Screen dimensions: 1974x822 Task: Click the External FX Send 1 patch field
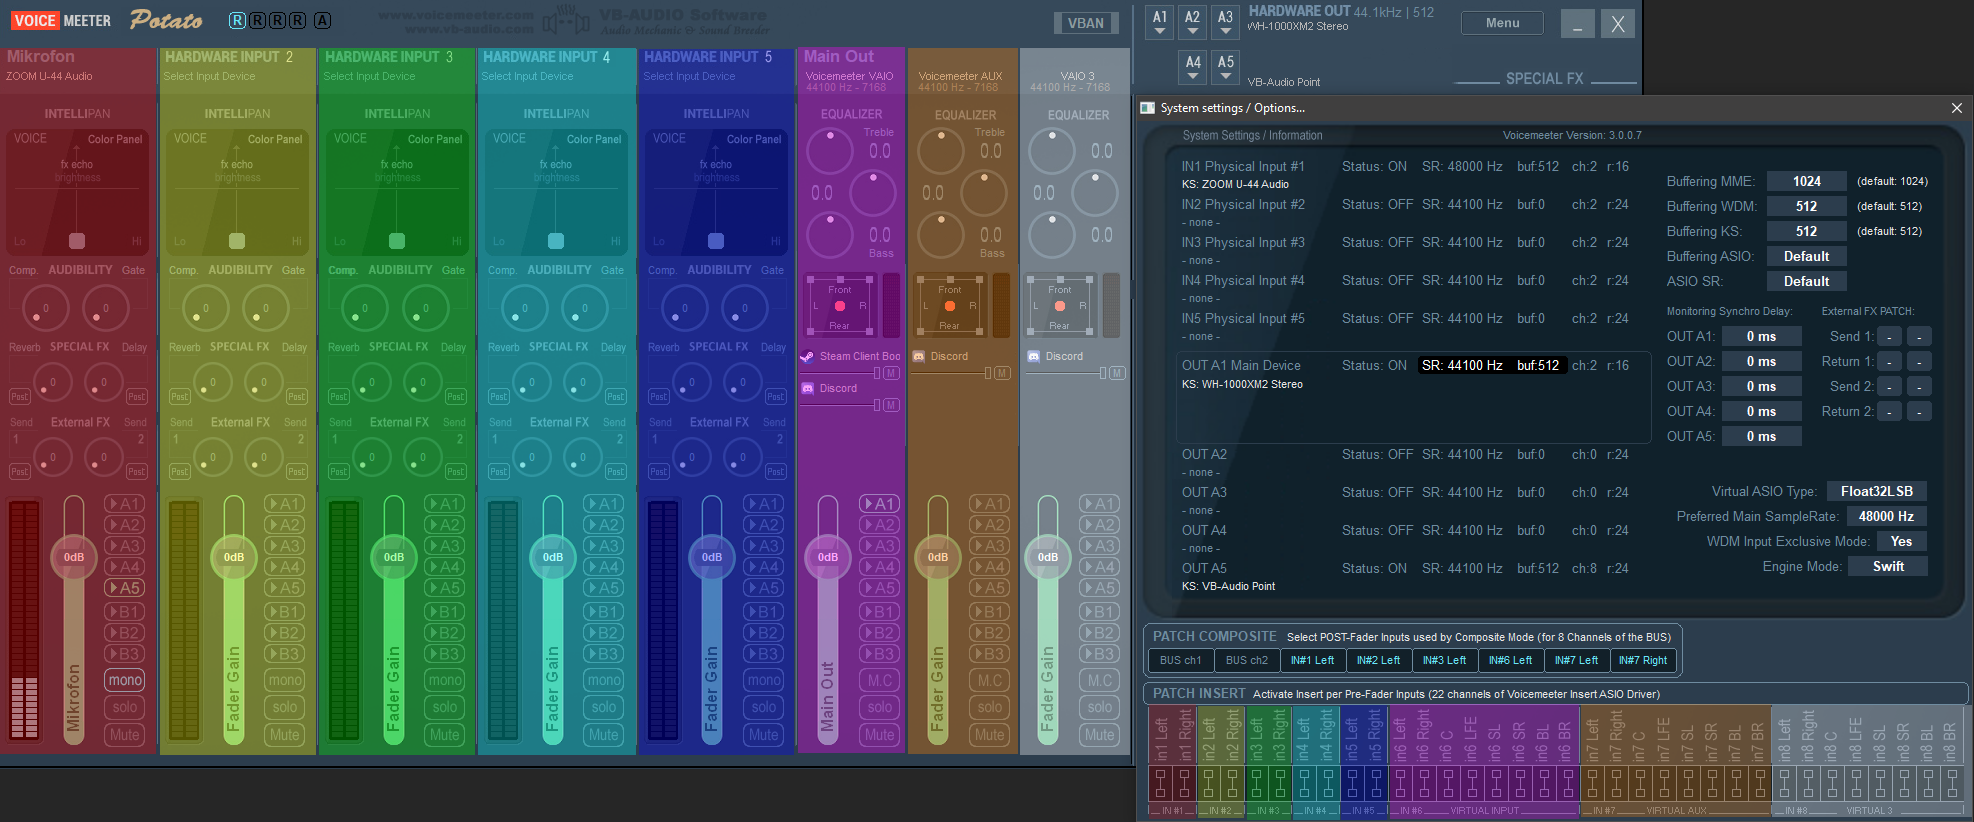1889,336
